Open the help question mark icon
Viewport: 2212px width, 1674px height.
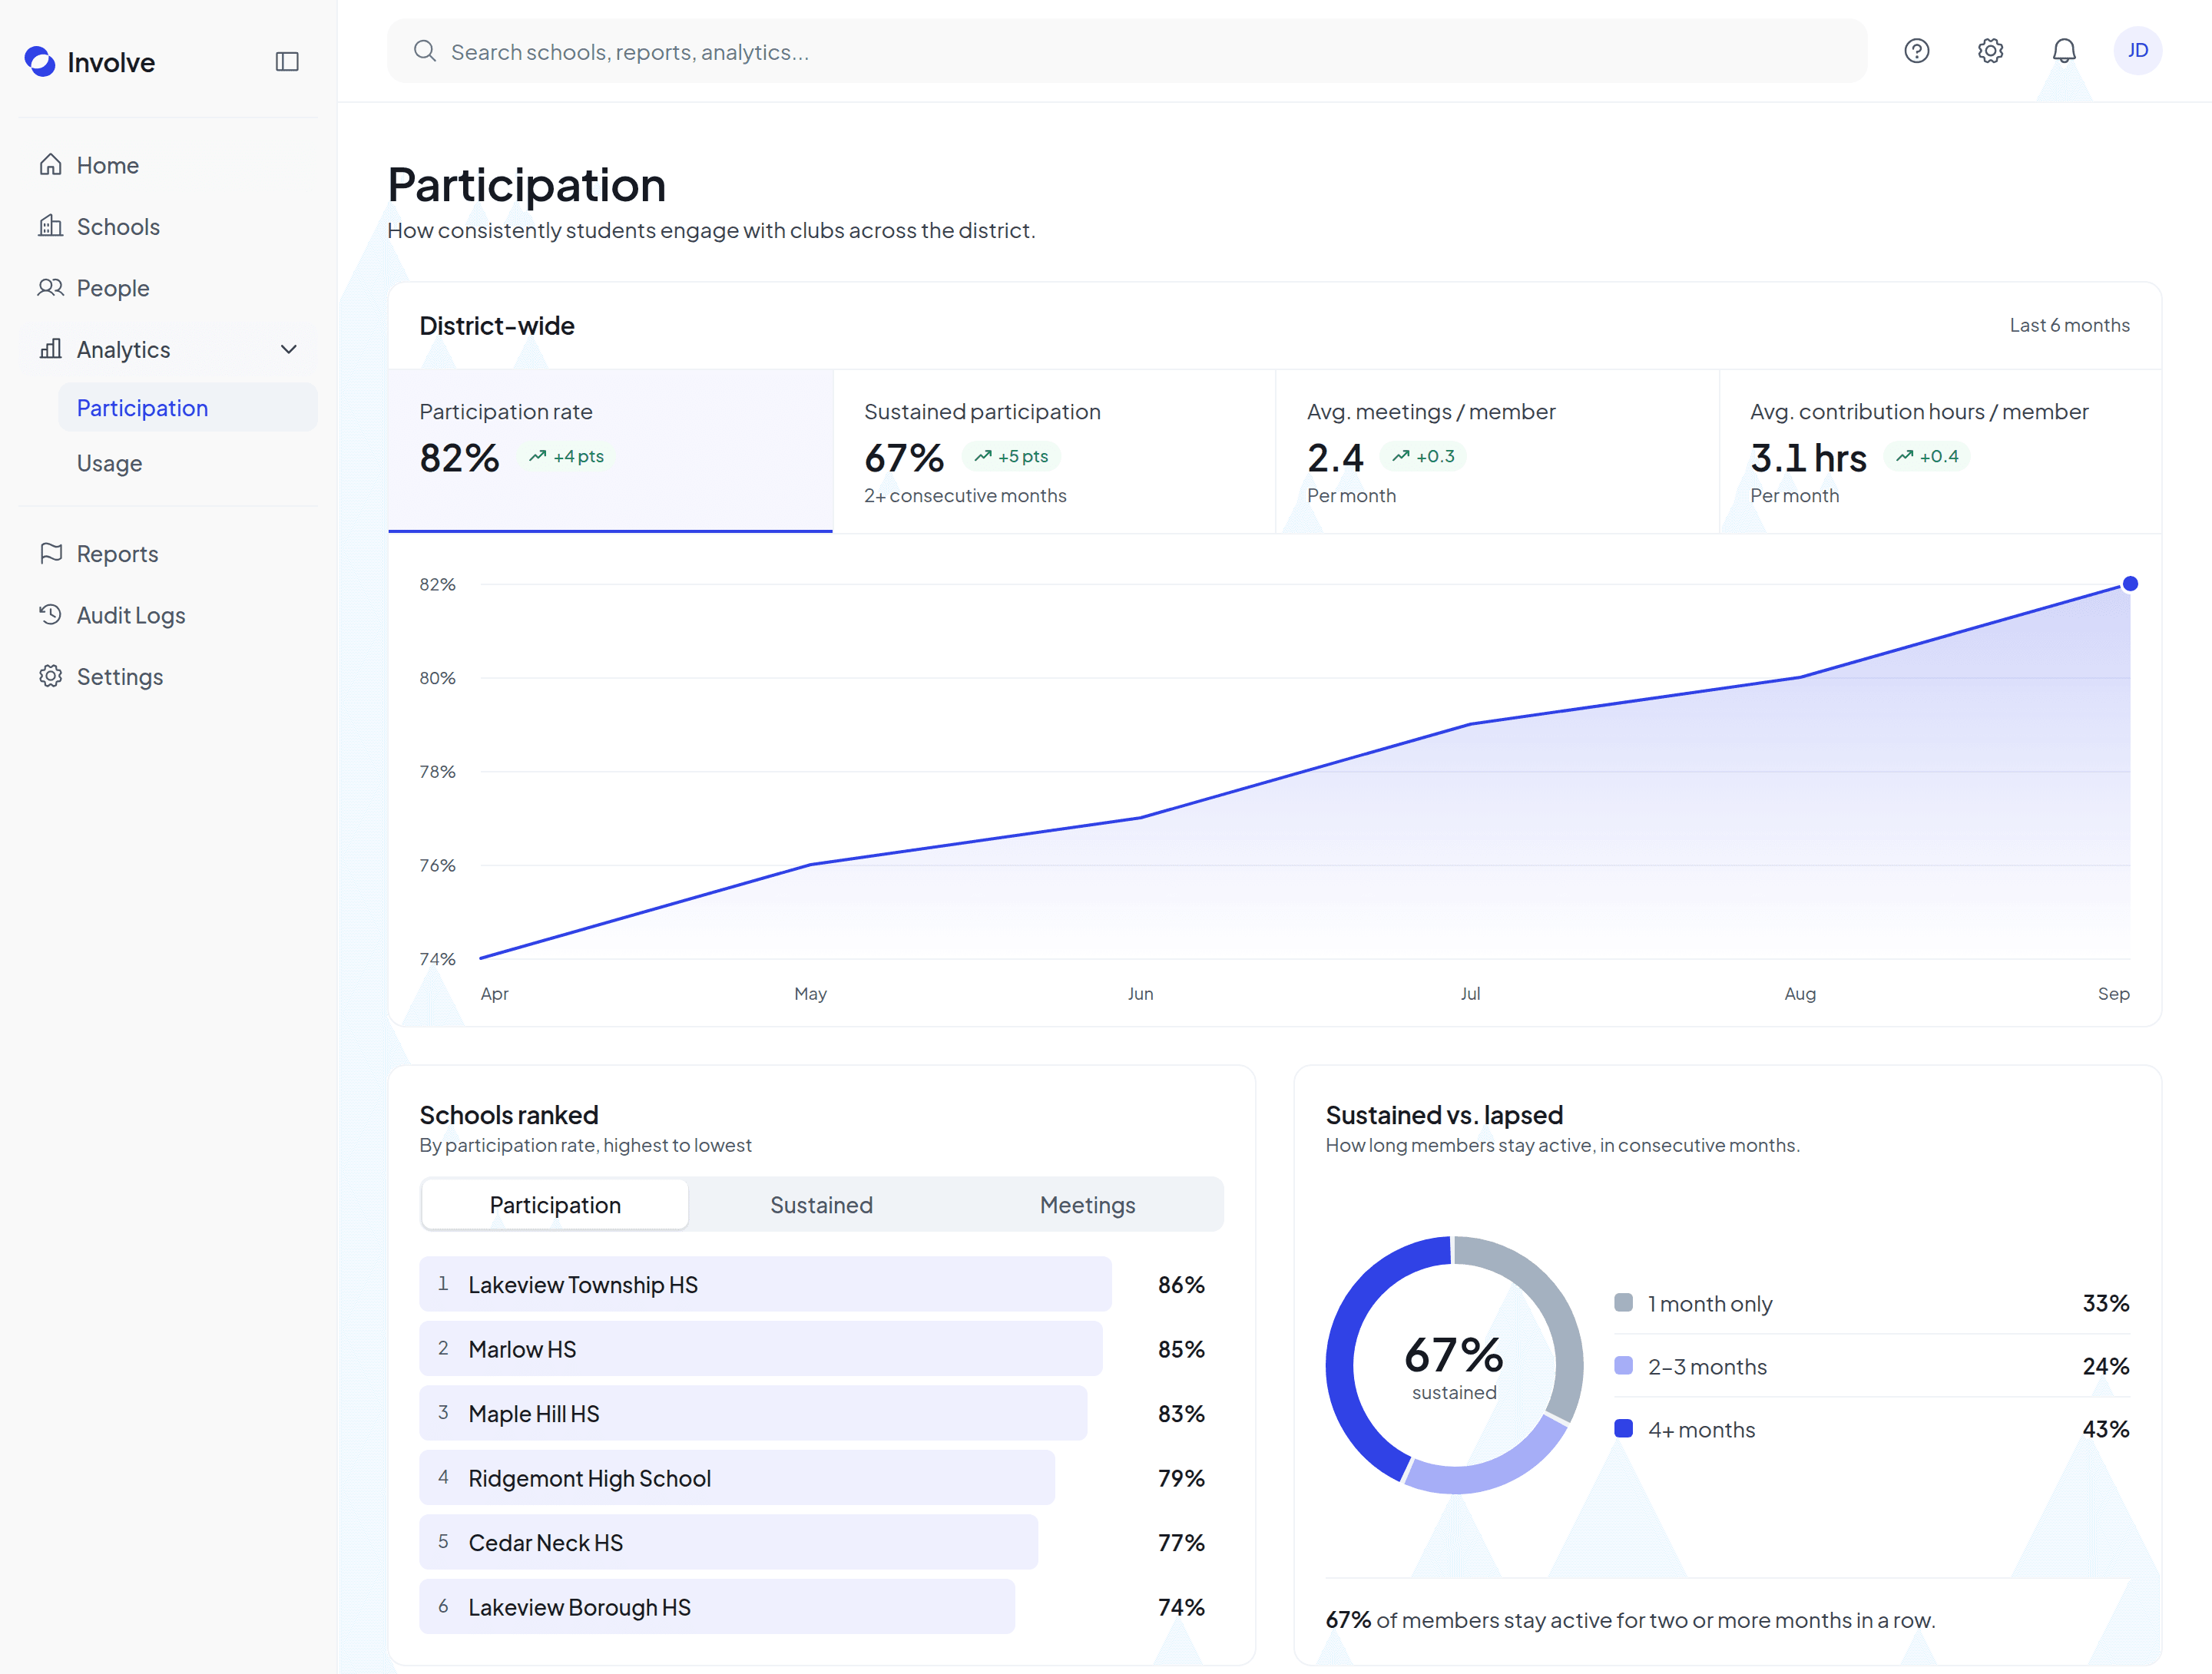pos(1916,51)
